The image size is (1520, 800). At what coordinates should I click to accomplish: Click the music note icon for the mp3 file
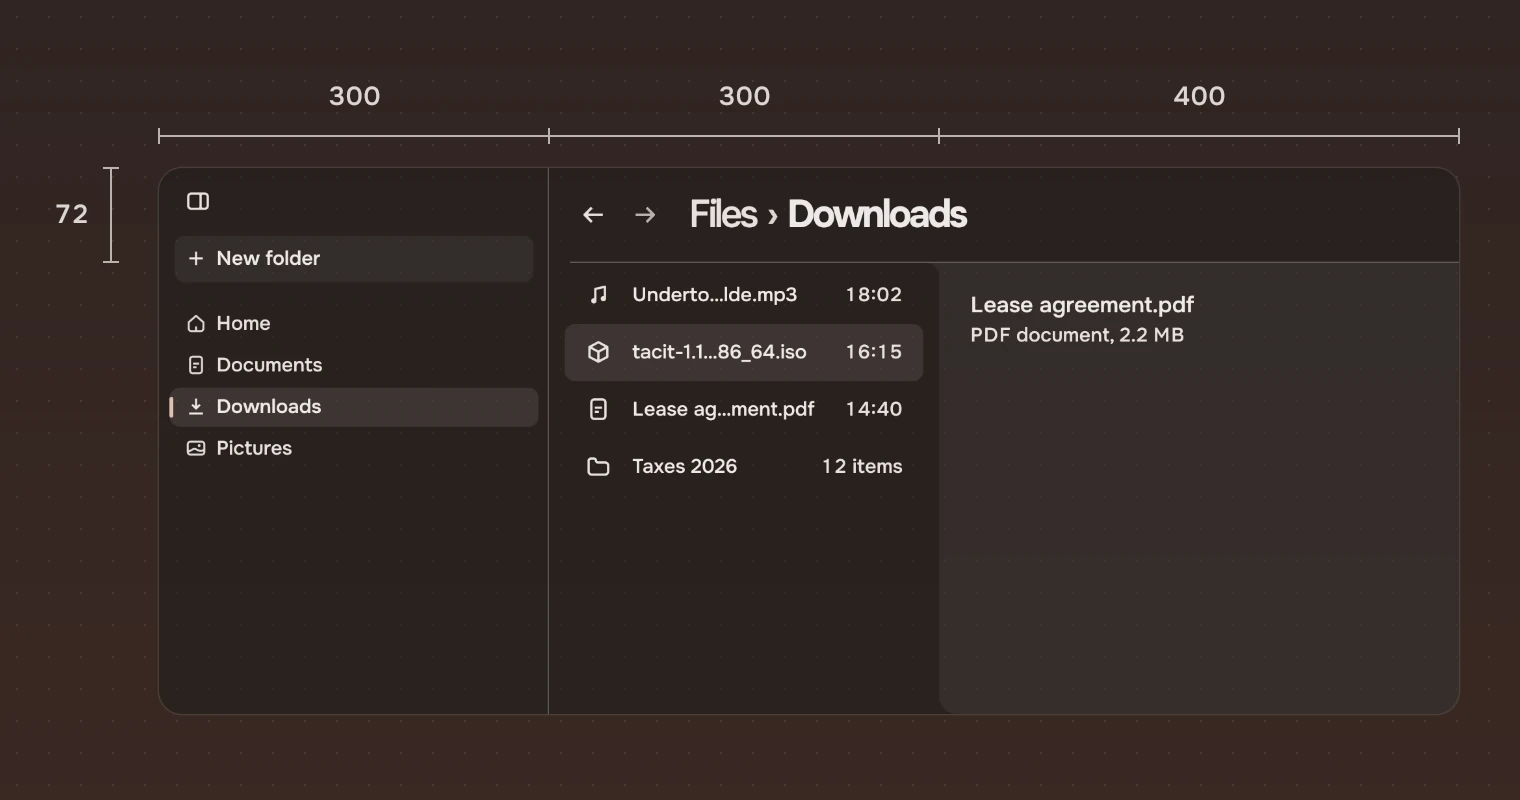598,295
